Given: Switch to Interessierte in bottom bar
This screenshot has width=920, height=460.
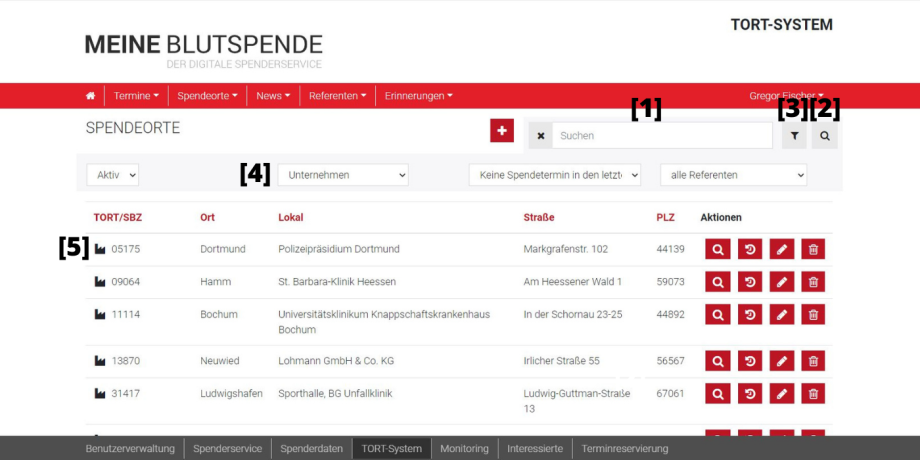Looking at the screenshot, I should coord(535,449).
